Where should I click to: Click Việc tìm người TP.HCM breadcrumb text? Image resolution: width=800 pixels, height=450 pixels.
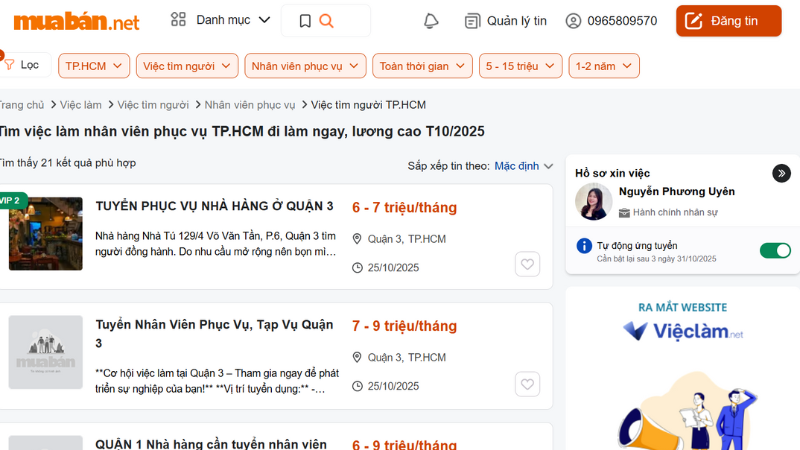(368, 105)
